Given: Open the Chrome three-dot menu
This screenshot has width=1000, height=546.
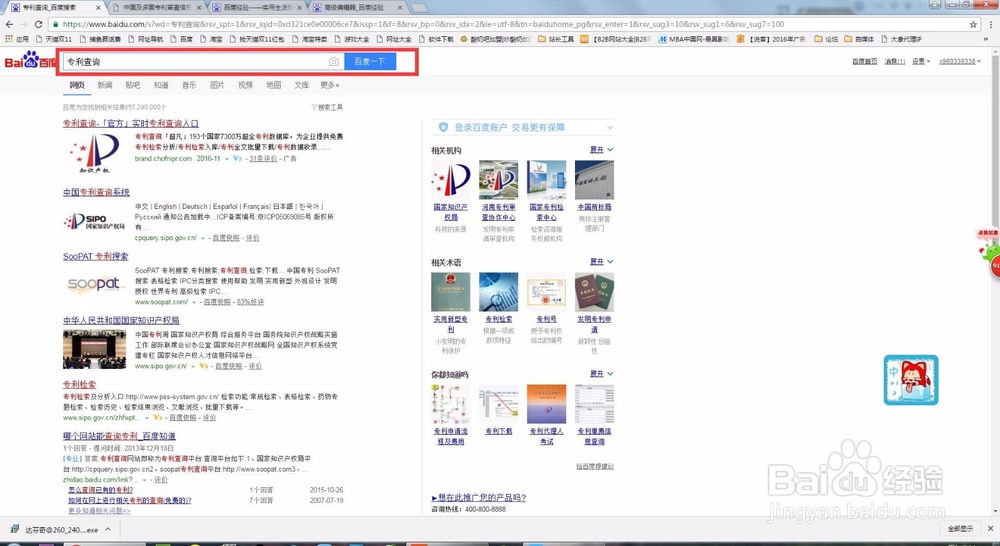Looking at the screenshot, I should [990, 24].
